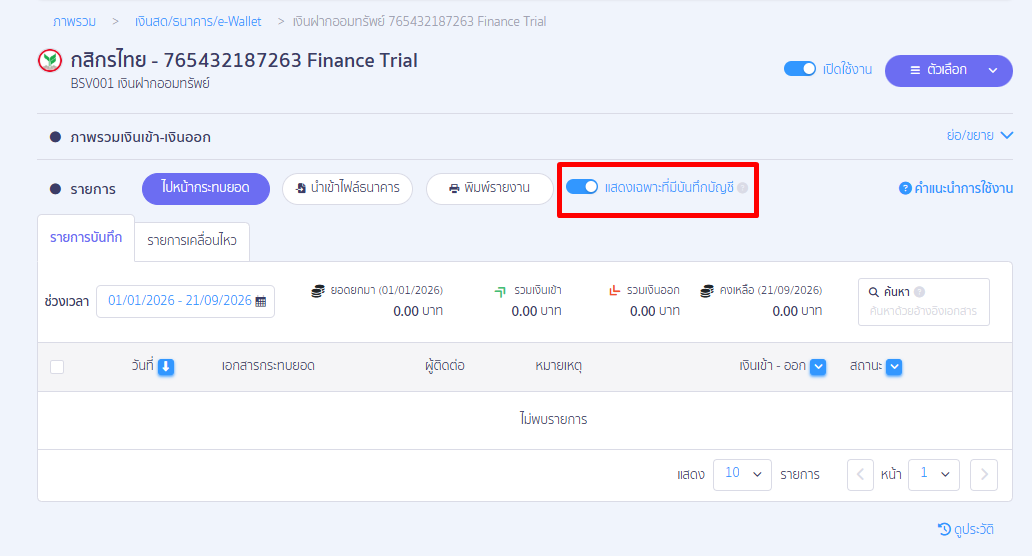
Task: Click the Kasikorn bank logo icon
Action: pyautogui.click(x=50, y=61)
